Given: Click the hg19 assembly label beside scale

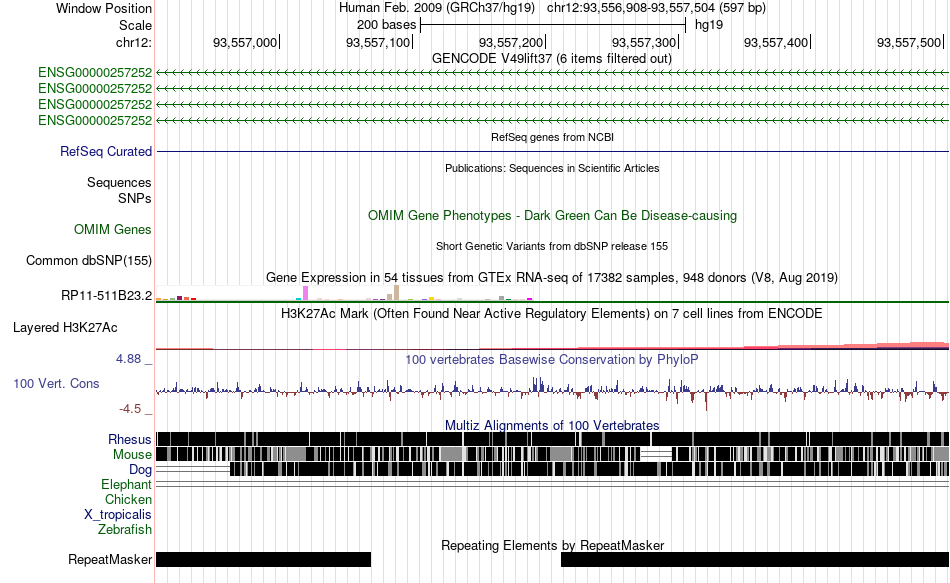Looking at the screenshot, I should click(x=709, y=25).
